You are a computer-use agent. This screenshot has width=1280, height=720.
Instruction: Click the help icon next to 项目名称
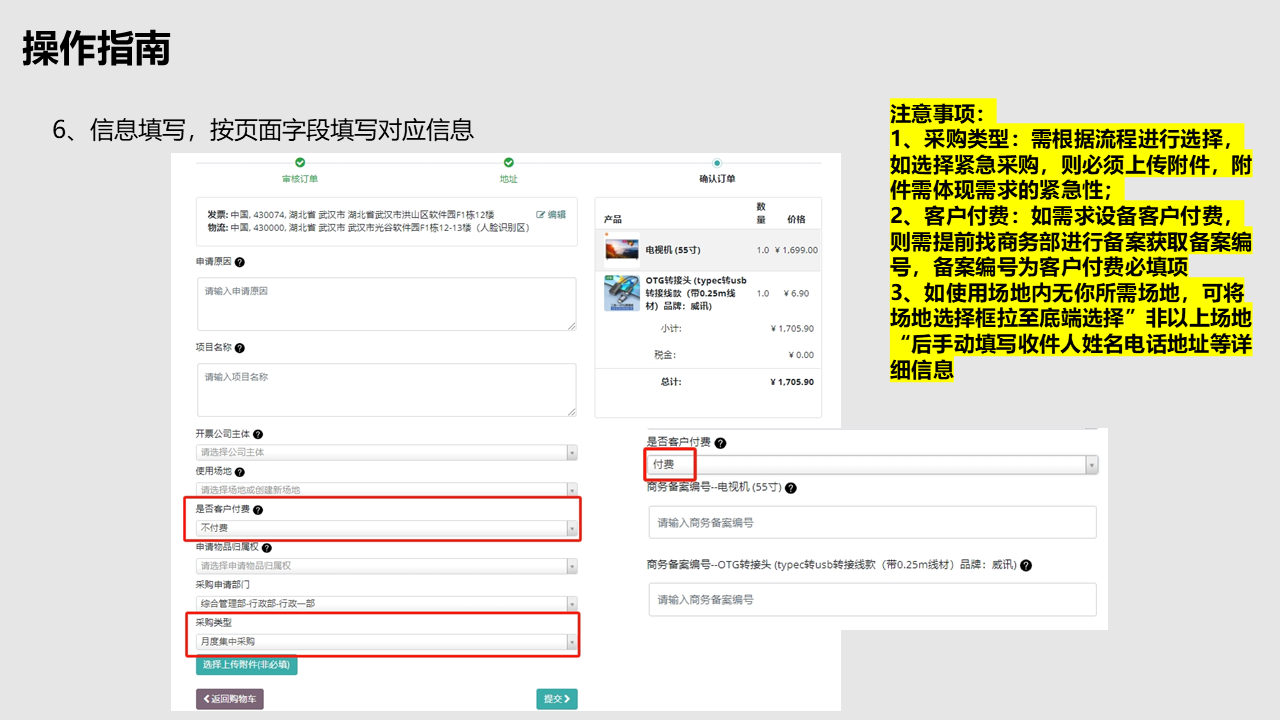pos(240,348)
